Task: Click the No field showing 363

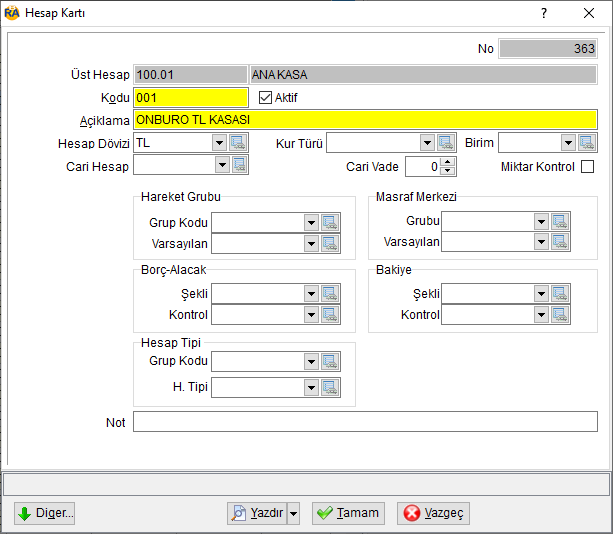Action: pos(548,48)
